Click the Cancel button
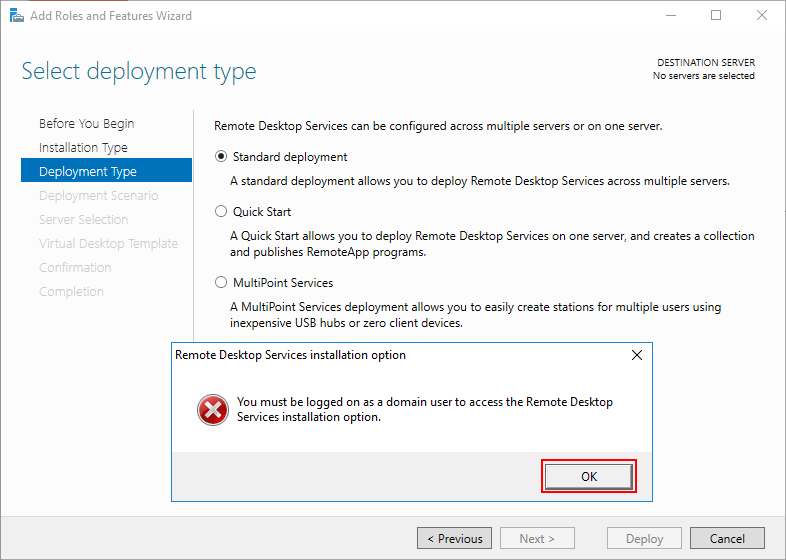The height and width of the screenshot is (560, 786). point(727,538)
